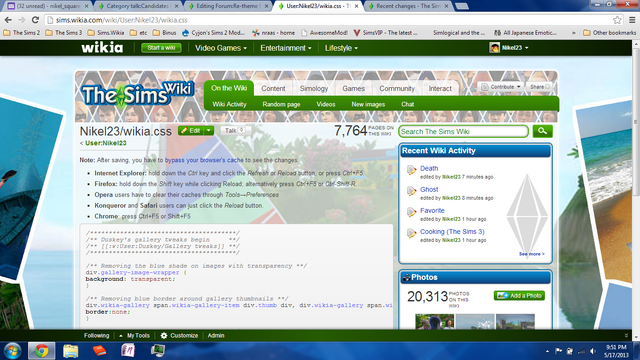
Task: Open the first photo thumbnail
Action: click(x=434, y=321)
